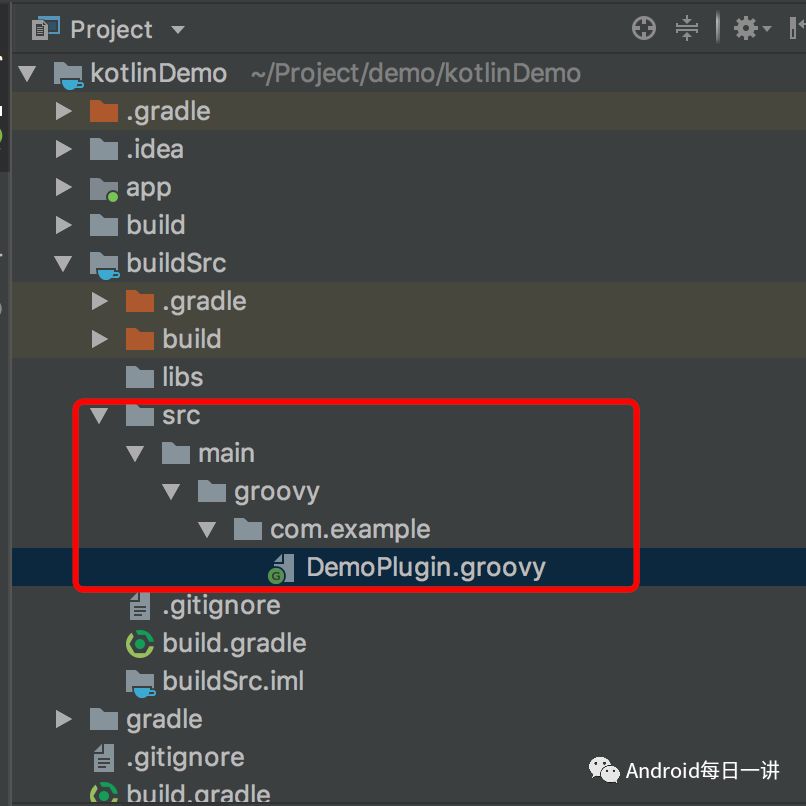This screenshot has height=806, width=806.
Task: Select the com.example package name
Action: [350, 530]
